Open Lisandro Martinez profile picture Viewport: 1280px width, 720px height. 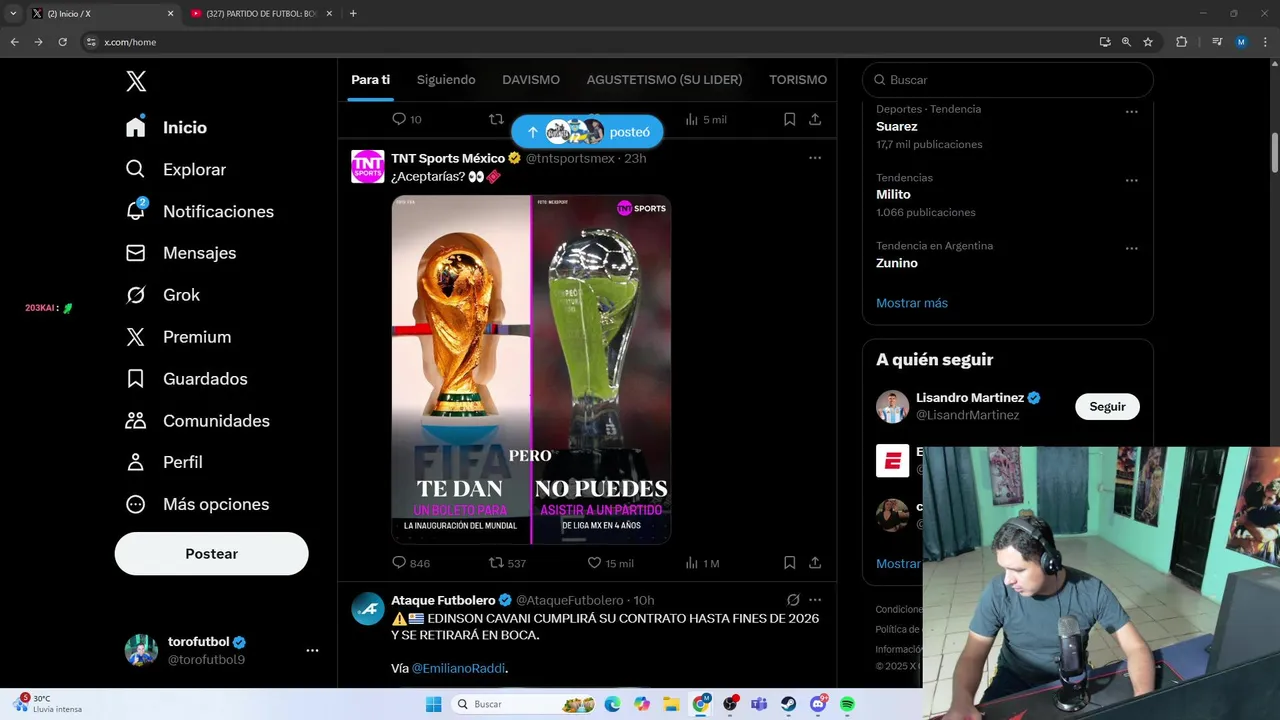(892, 406)
